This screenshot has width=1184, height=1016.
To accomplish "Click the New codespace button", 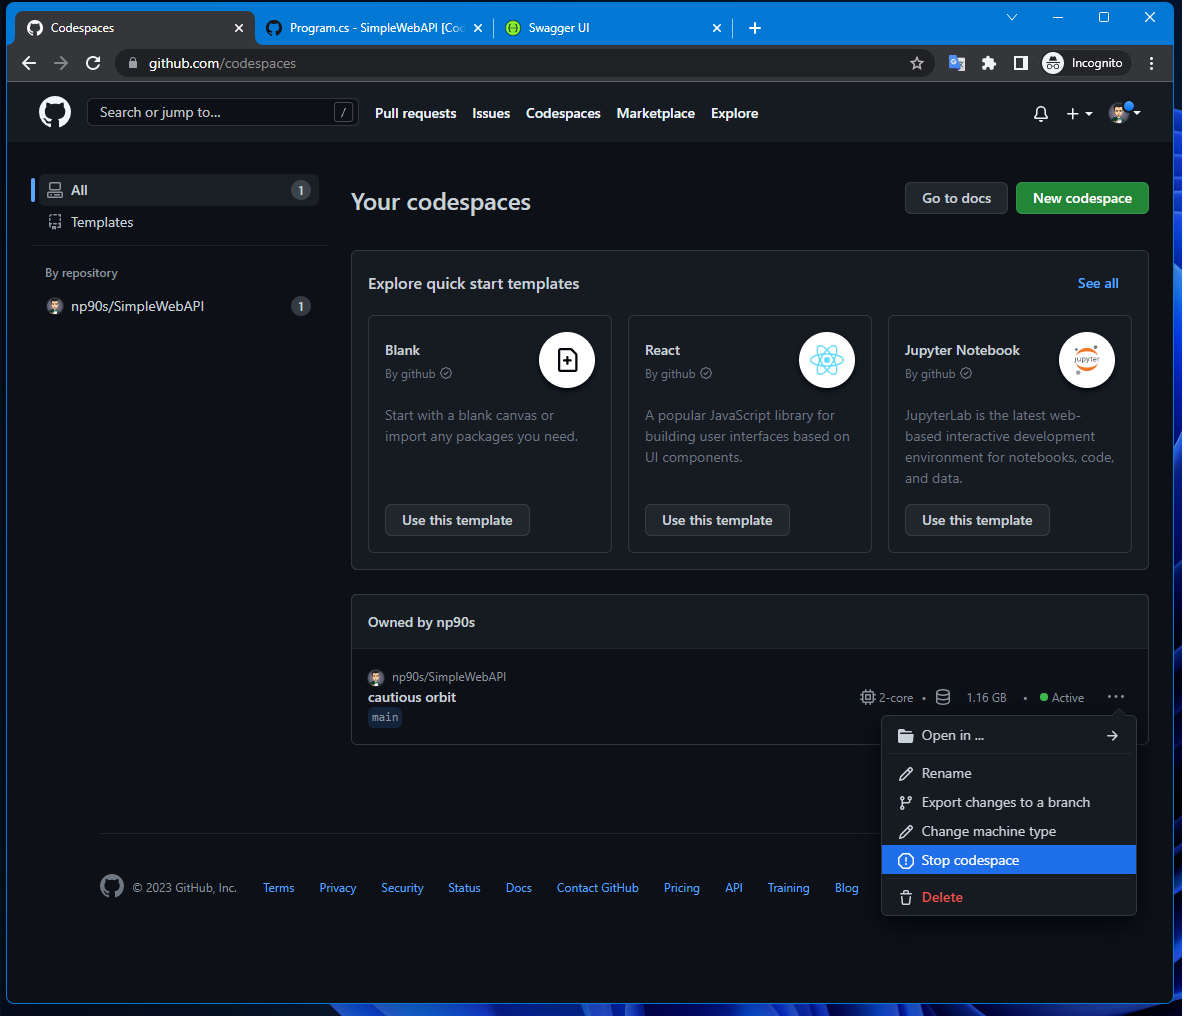I will [x=1082, y=198].
